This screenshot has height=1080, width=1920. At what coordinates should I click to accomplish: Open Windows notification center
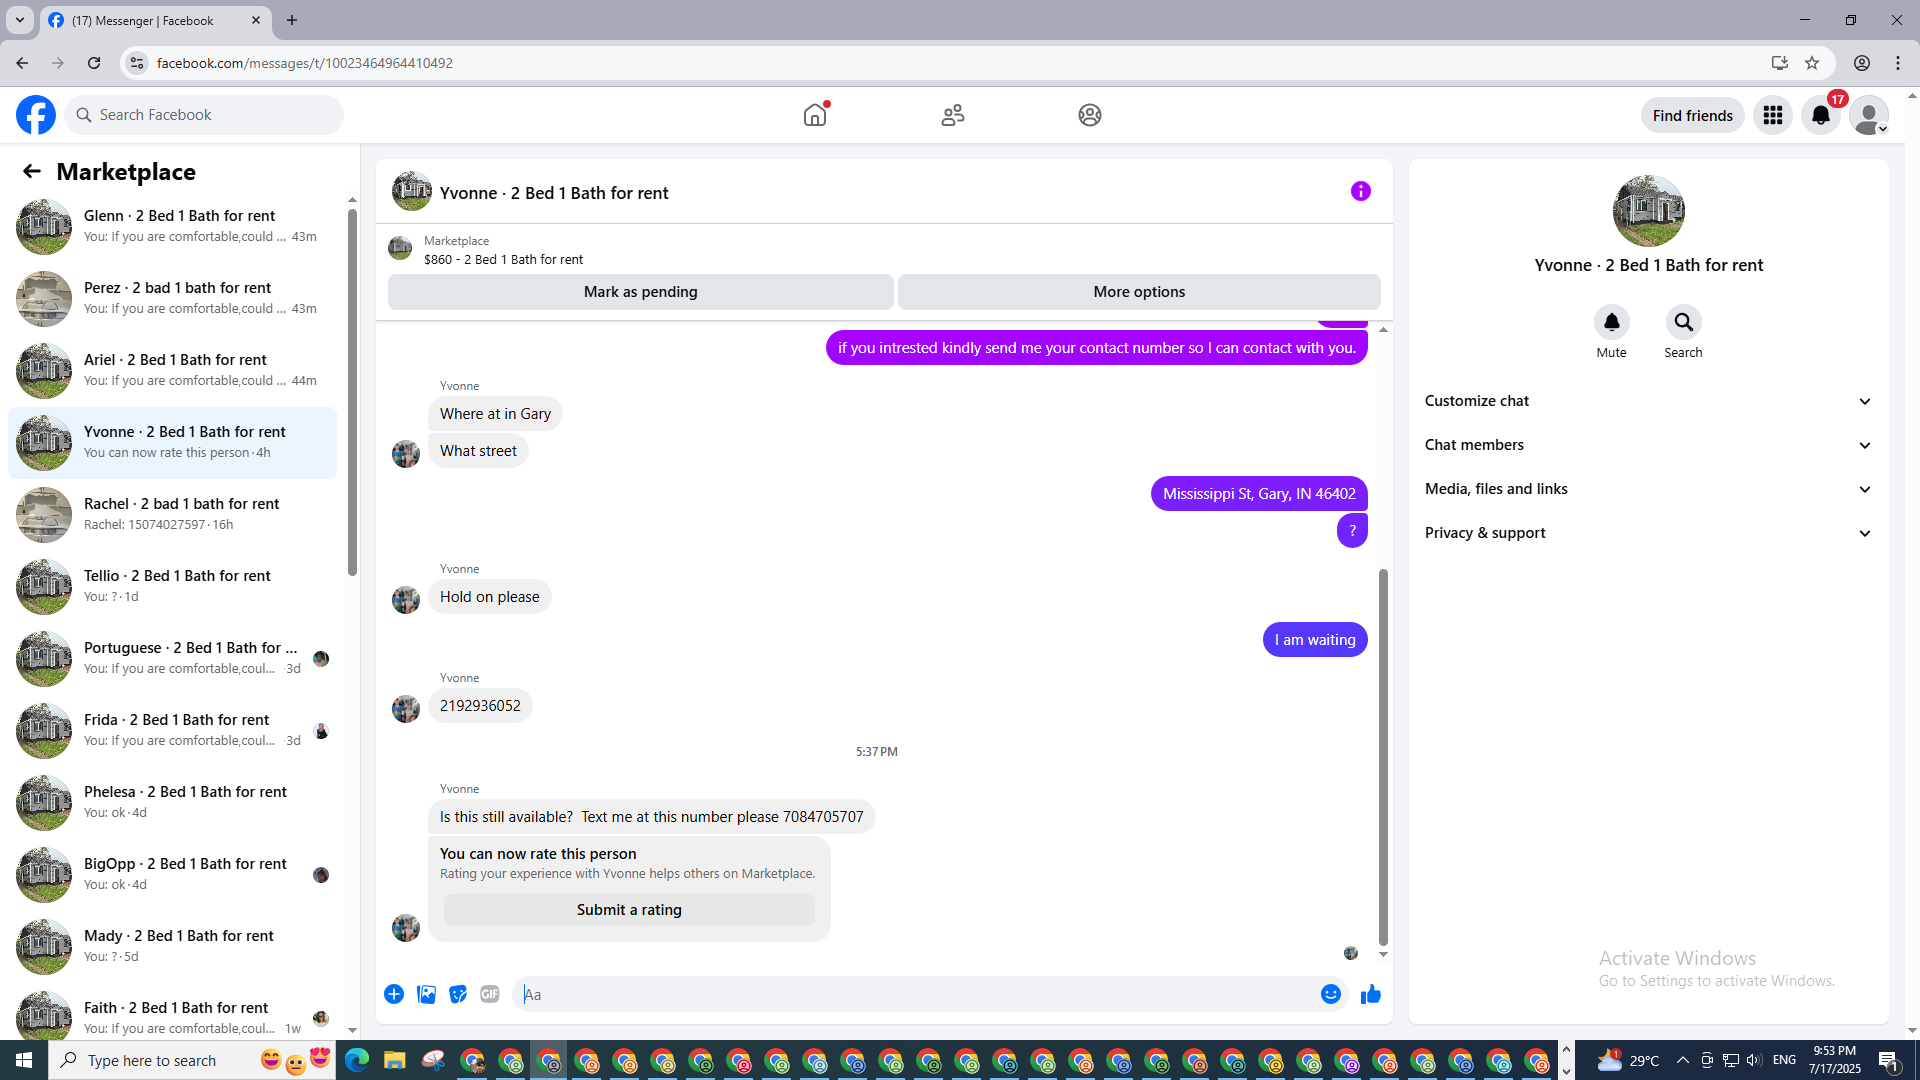[1889, 1060]
